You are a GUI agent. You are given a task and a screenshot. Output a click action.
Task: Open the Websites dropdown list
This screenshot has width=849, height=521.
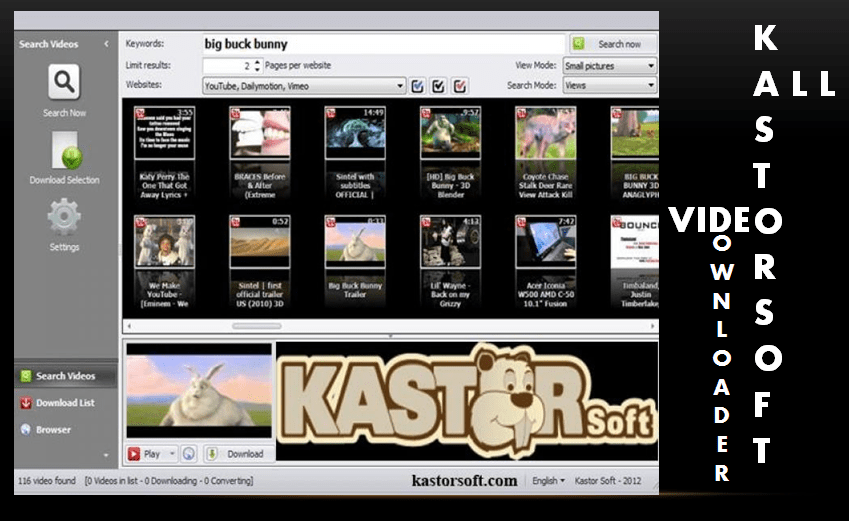(304, 86)
